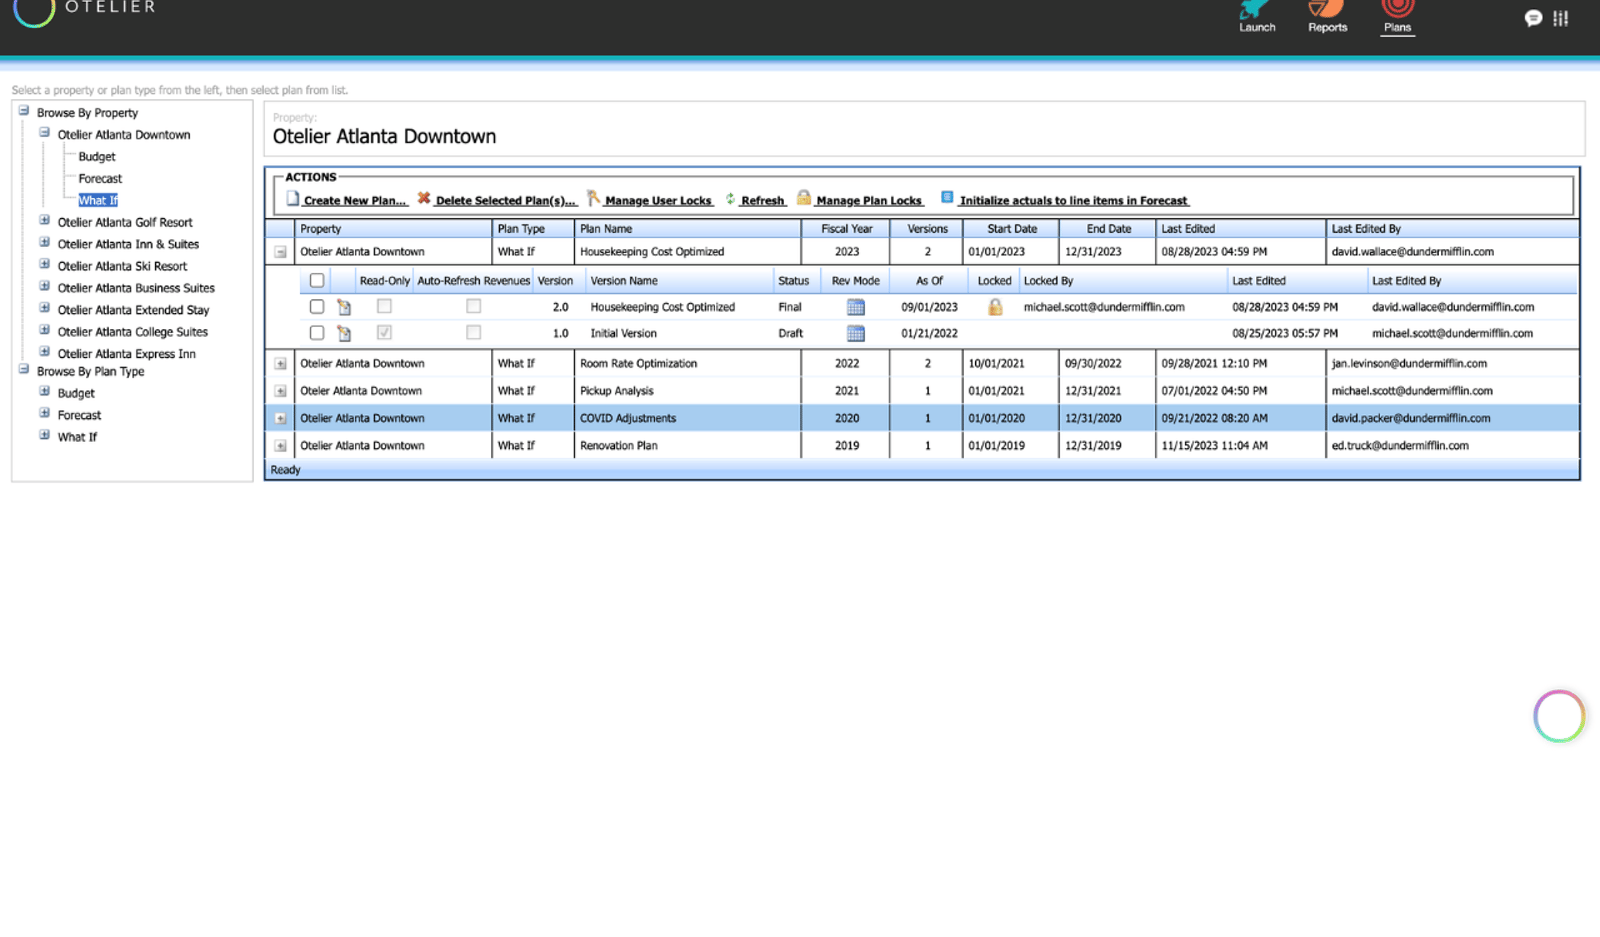Screen dimensions: 1600x937
Task: Expand Otelier Atlanta Golf Resort node
Action: click(x=44, y=220)
